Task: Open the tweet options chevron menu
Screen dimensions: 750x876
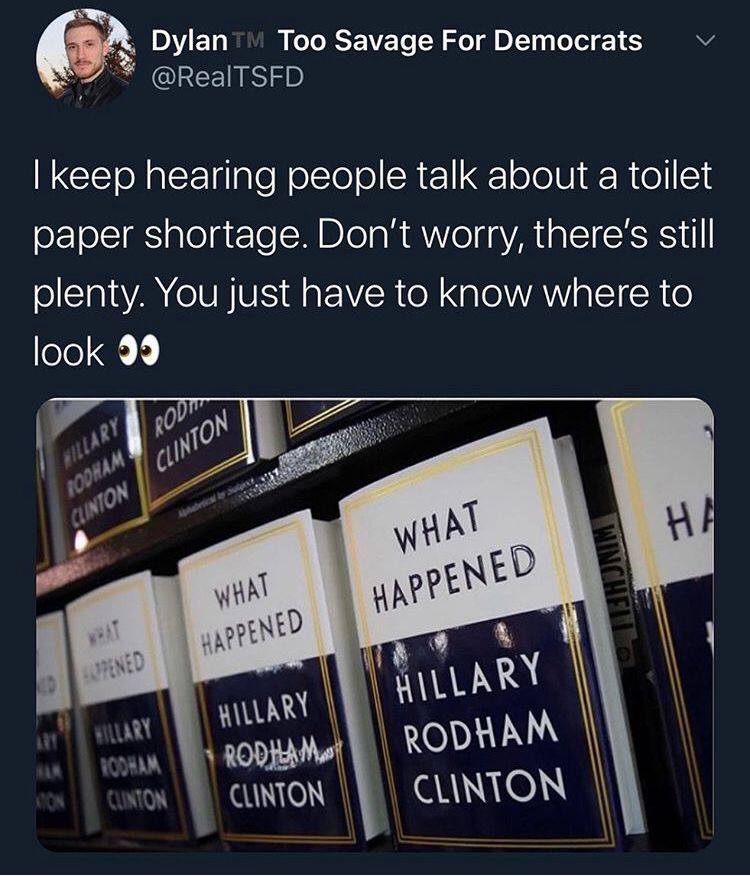Action: tap(706, 41)
